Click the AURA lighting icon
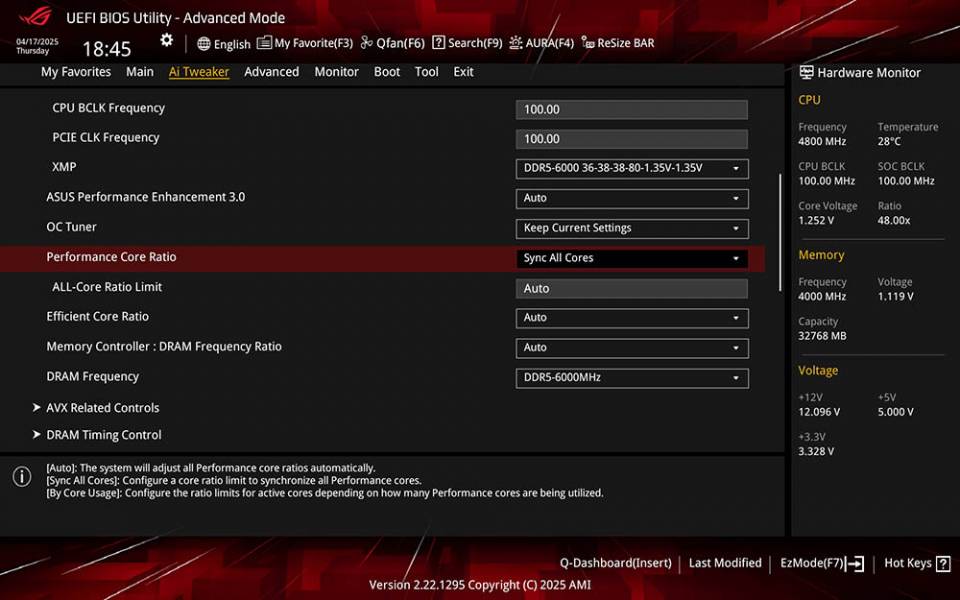The height and width of the screenshot is (600, 960). (x=516, y=42)
